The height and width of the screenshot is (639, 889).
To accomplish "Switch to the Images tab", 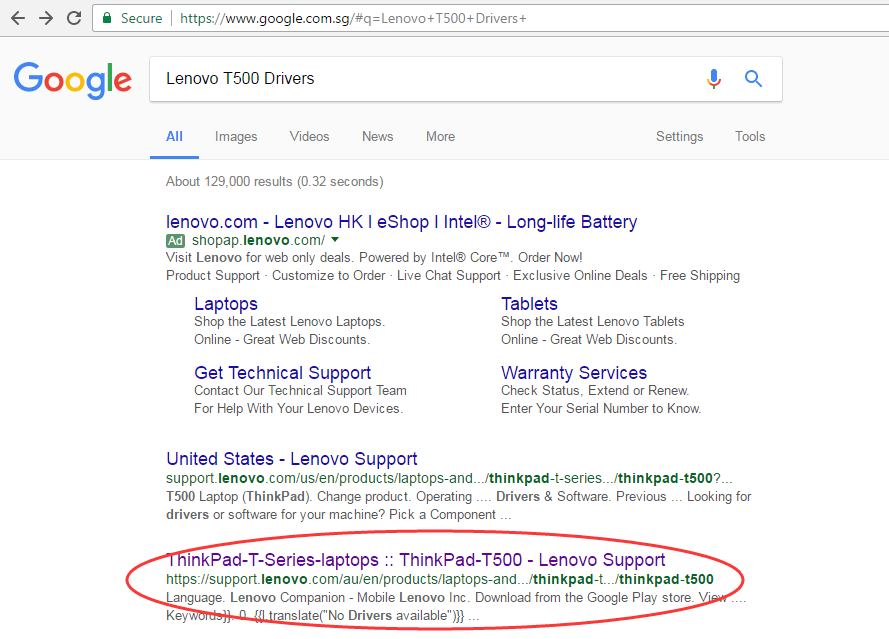I will point(236,137).
